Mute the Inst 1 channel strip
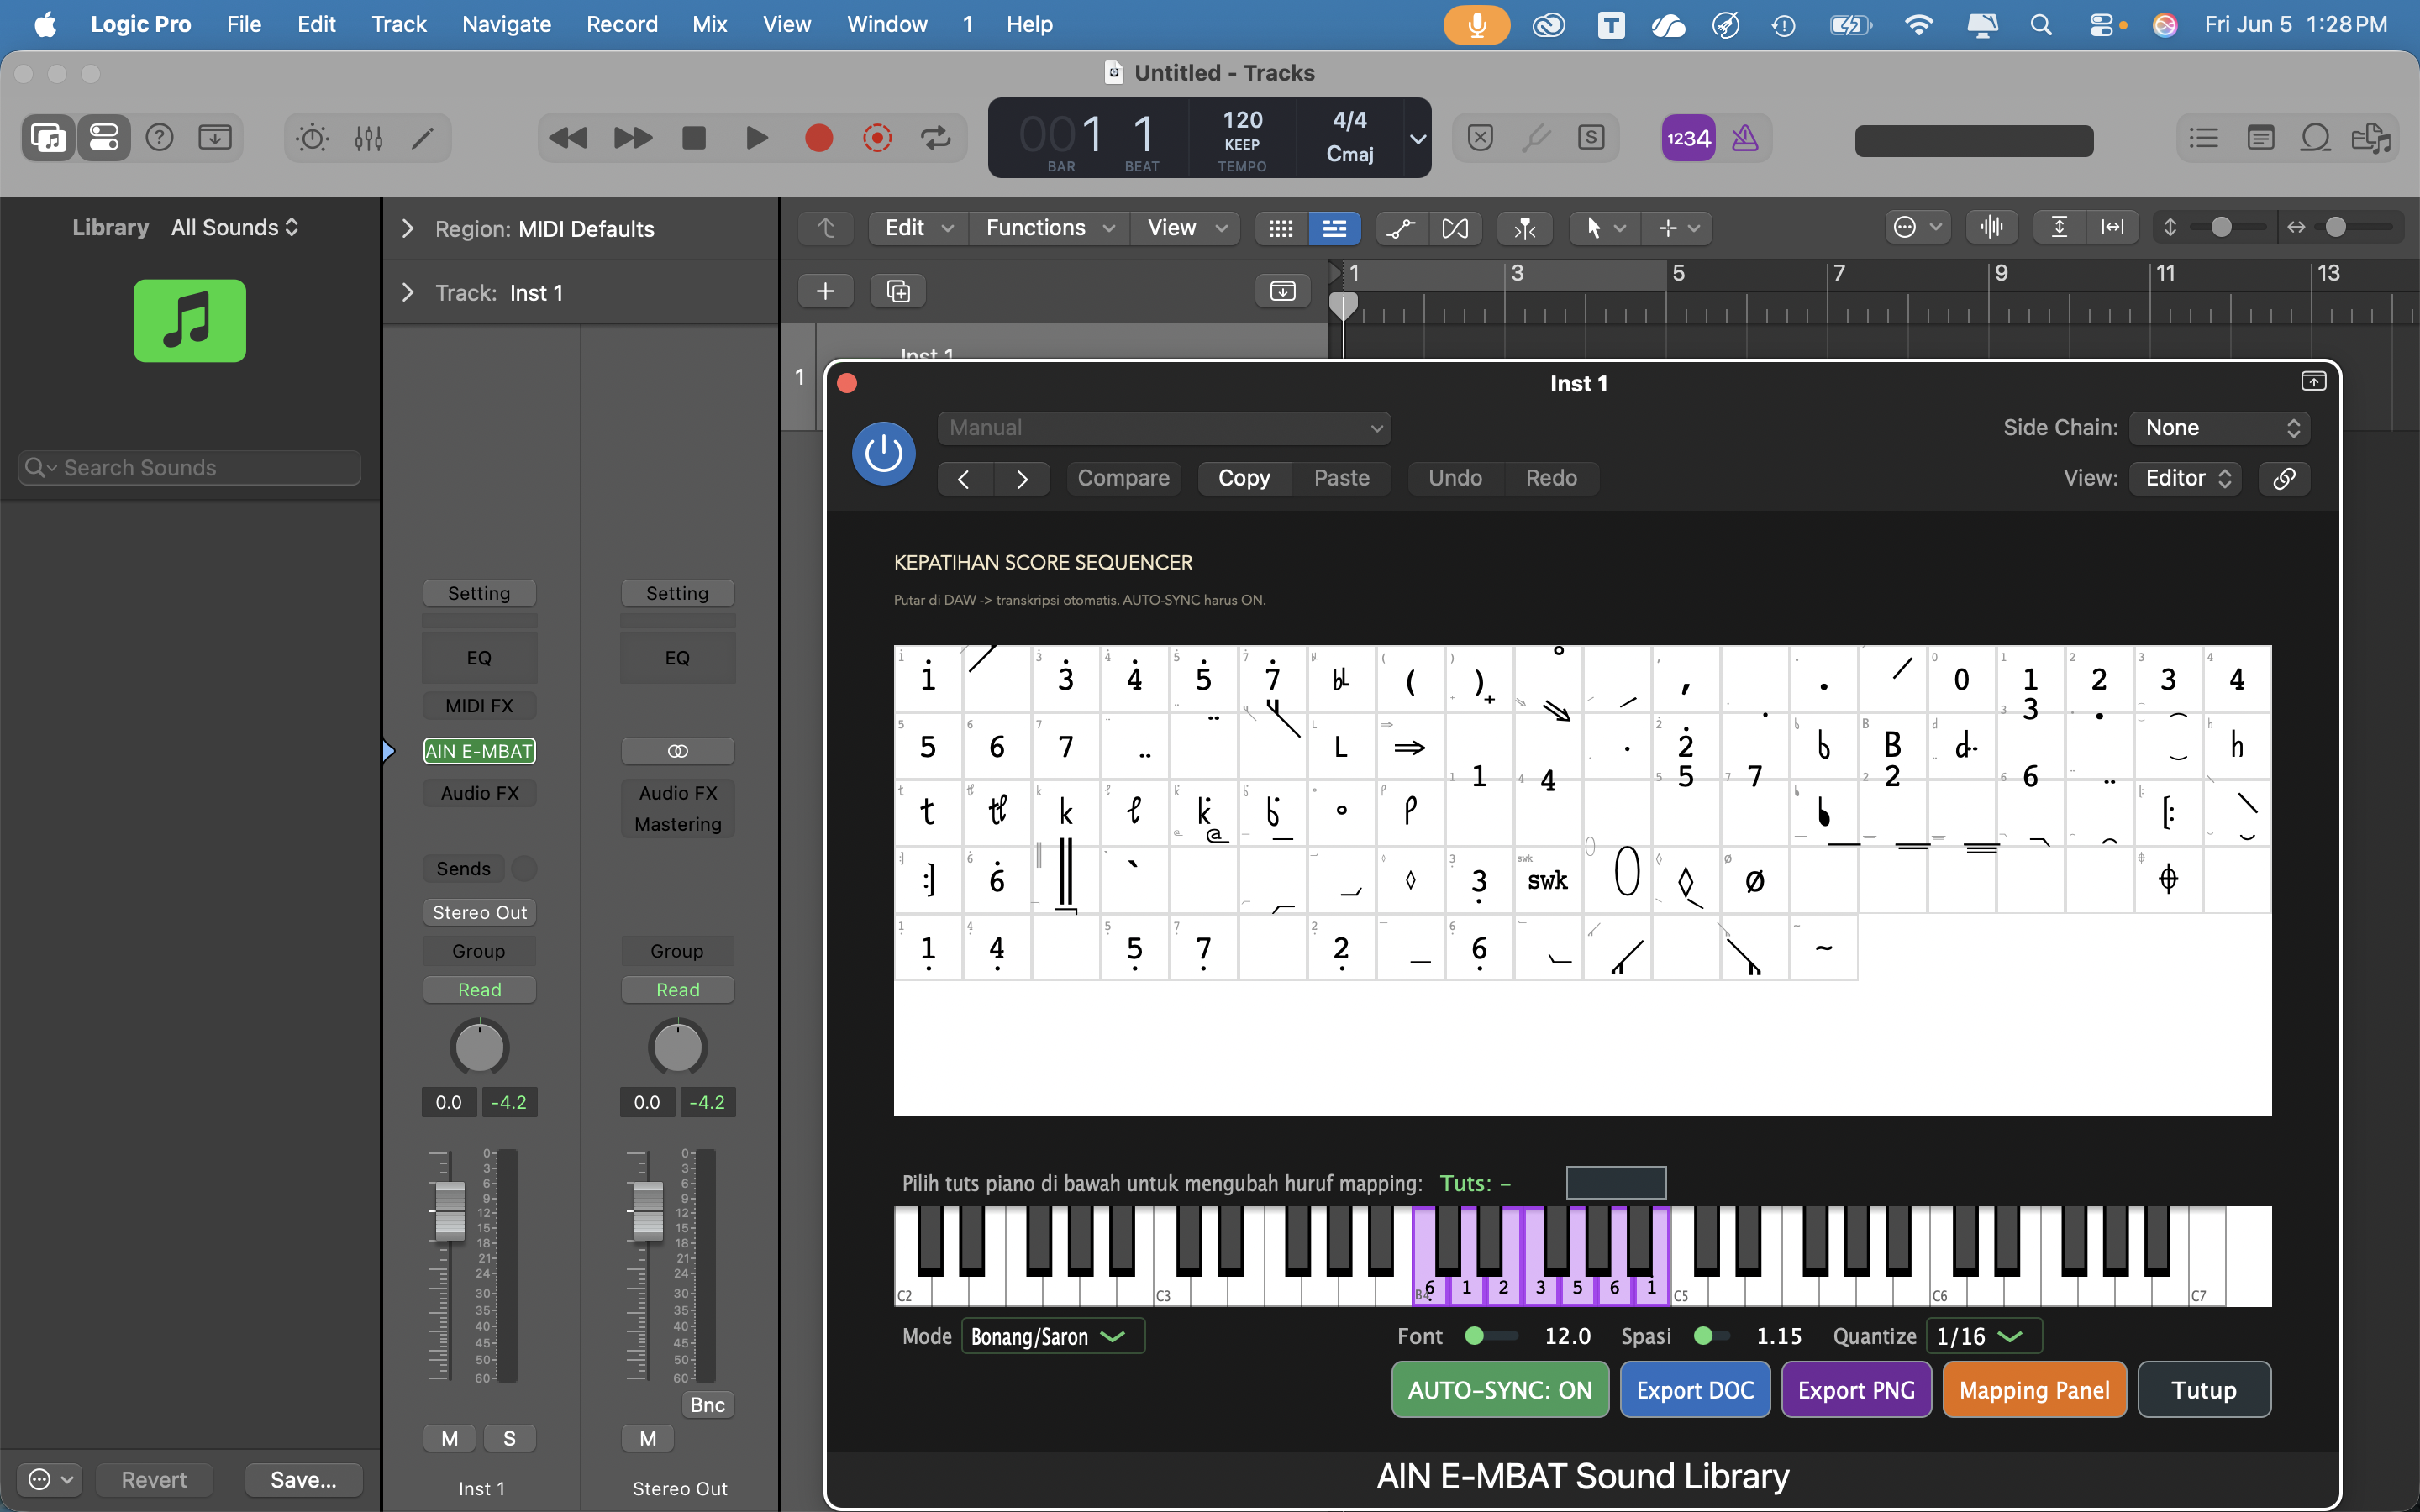 450,1438
